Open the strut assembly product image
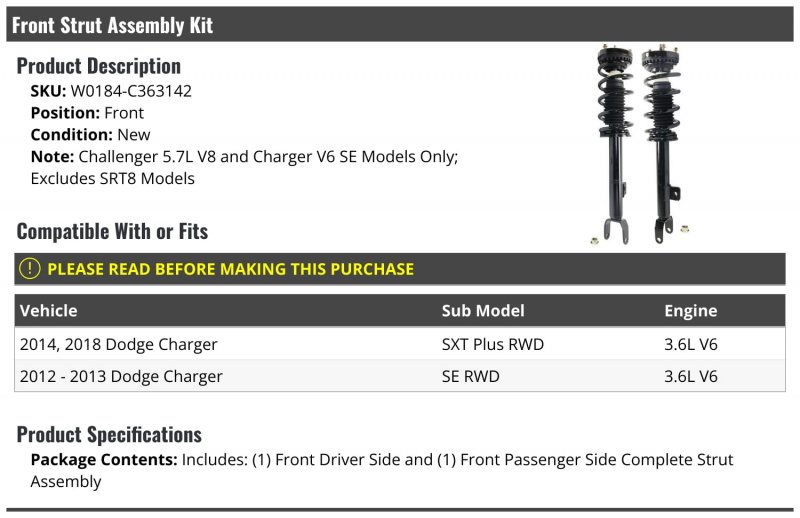800x518 pixels. [641, 144]
